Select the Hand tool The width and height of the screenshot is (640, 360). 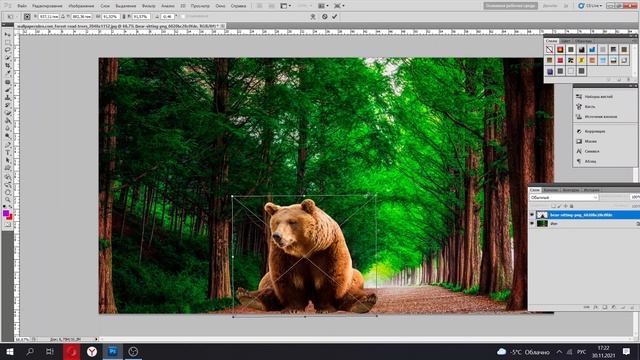tap(7, 192)
